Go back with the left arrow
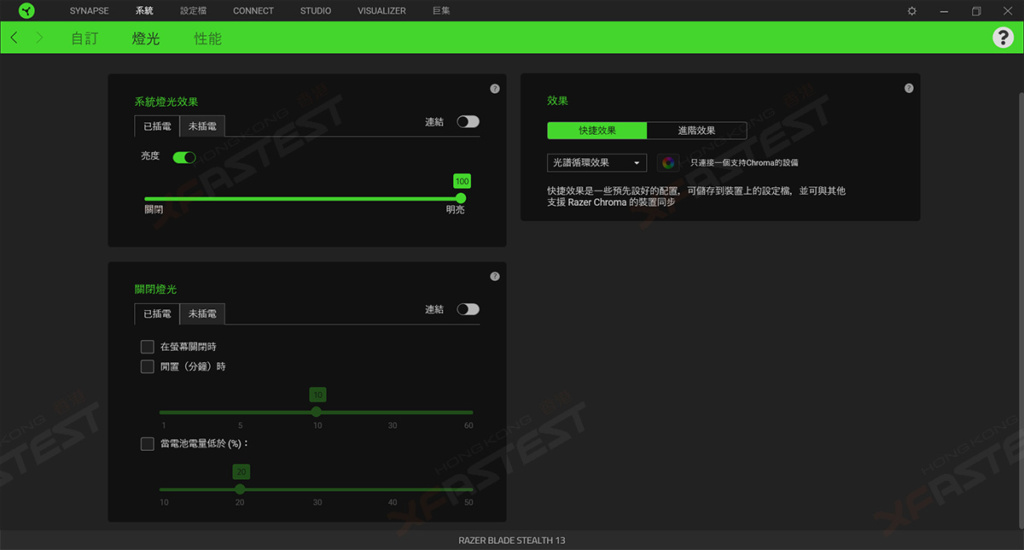The image size is (1024, 550). tap(14, 38)
